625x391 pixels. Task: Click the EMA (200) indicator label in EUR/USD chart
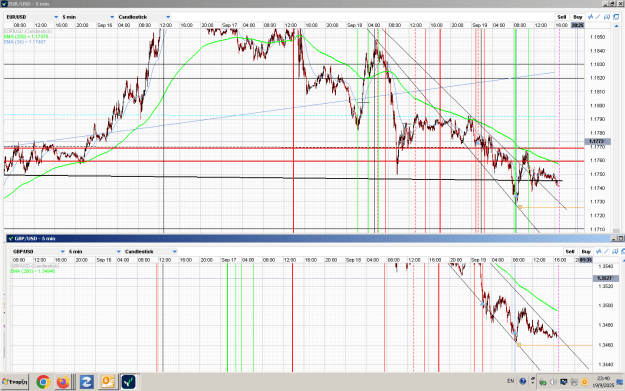tap(26, 37)
